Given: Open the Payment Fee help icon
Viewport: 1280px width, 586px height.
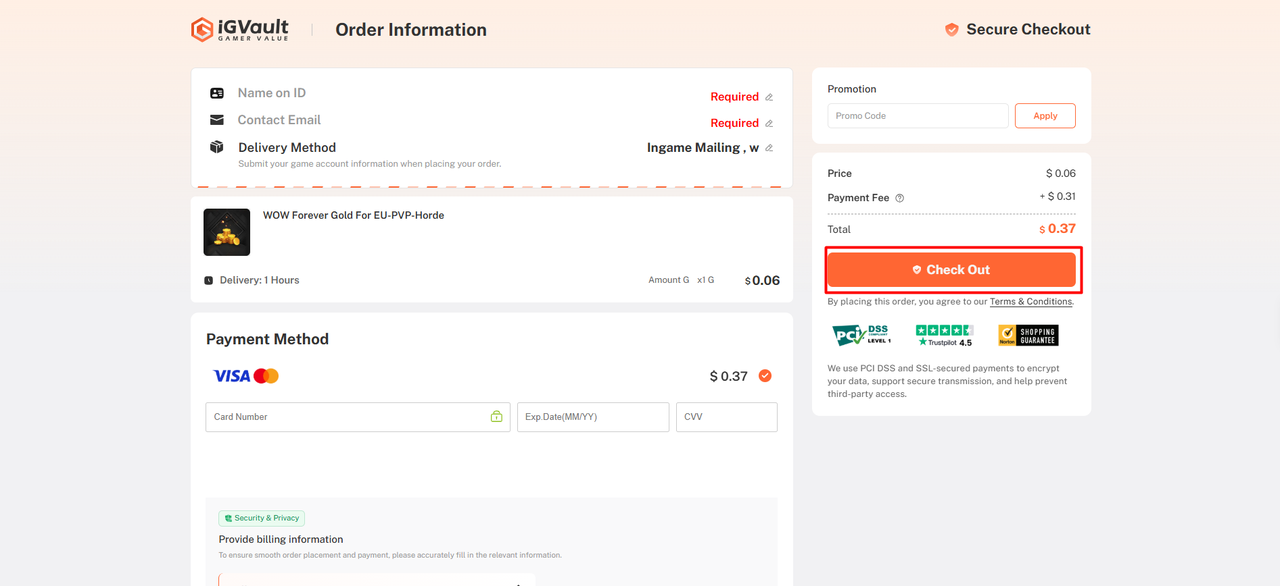Looking at the screenshot, I should pyautogui.click(x=900, y=198).
